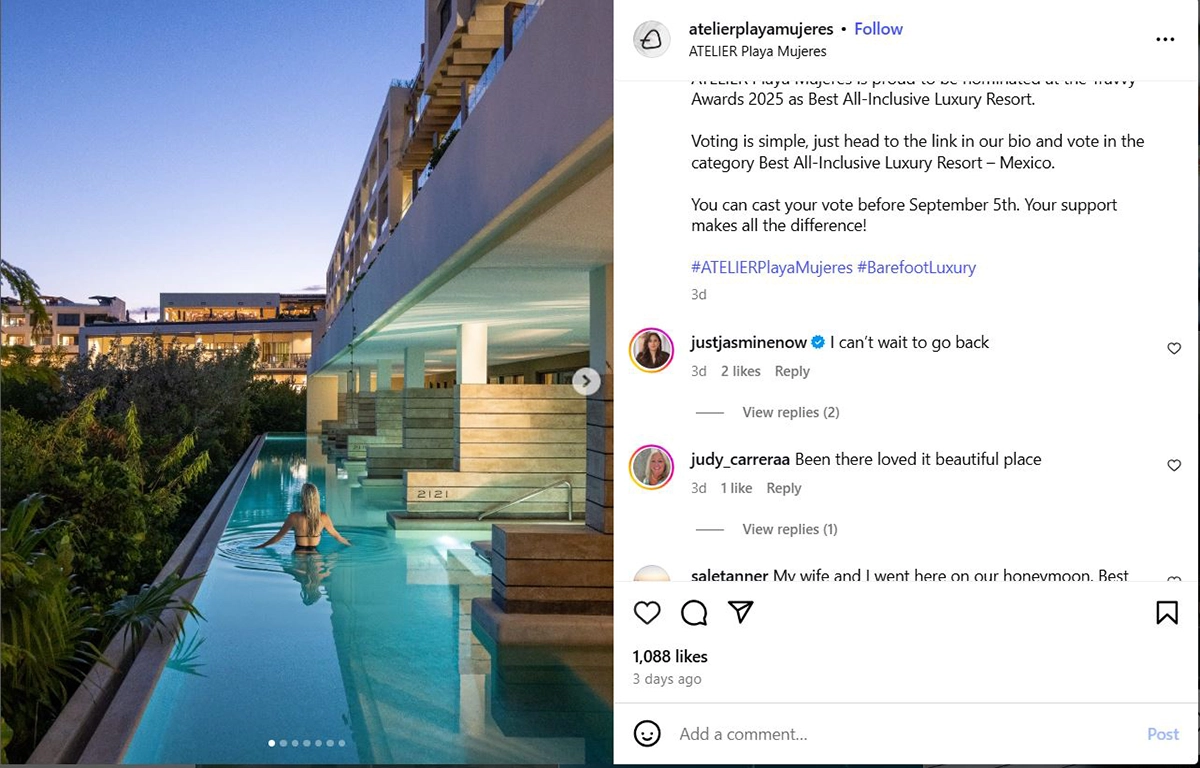Open justjasminenow's profile picture
This screenshot has width=1200, height=768.
651,349
